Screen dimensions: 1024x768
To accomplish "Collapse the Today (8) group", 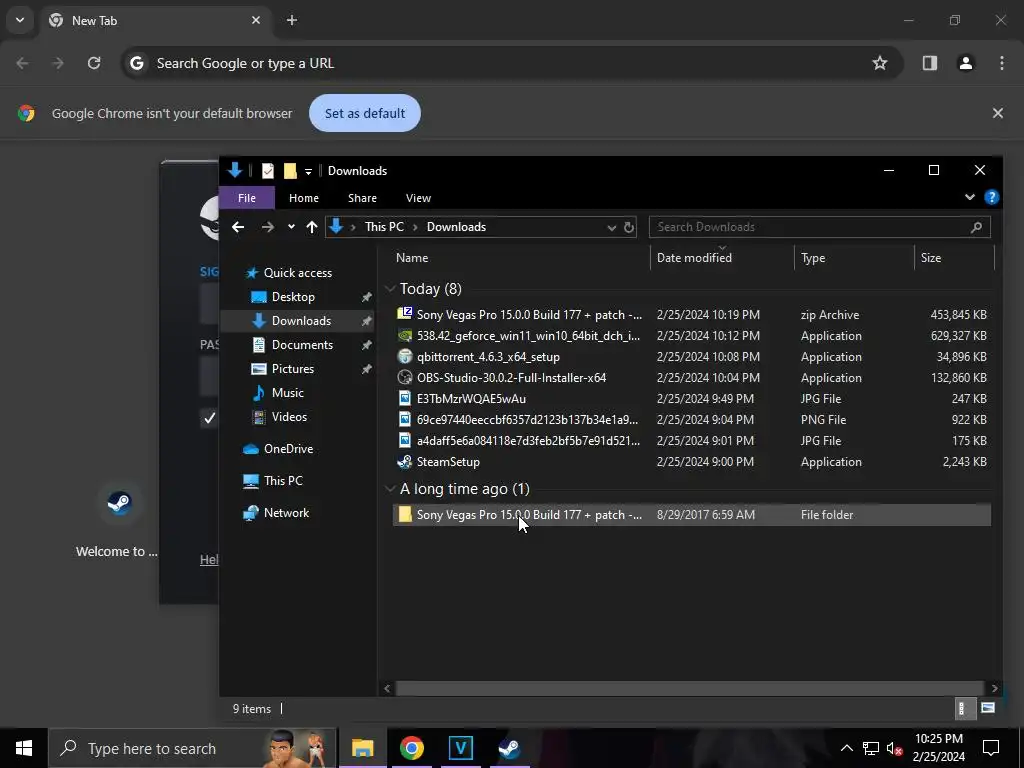I will [390, 289].
